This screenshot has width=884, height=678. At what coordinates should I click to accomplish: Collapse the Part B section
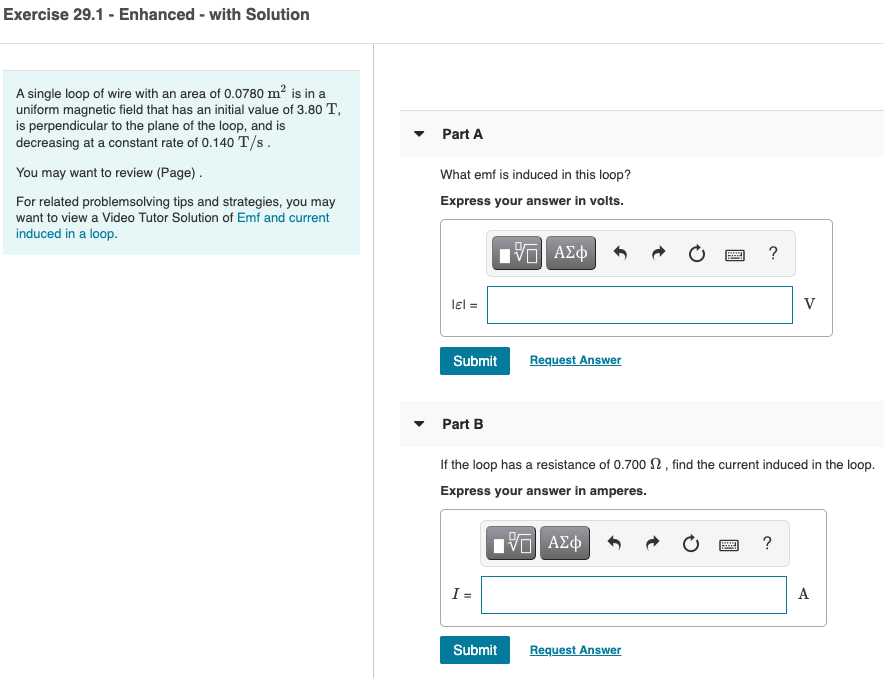418,423
